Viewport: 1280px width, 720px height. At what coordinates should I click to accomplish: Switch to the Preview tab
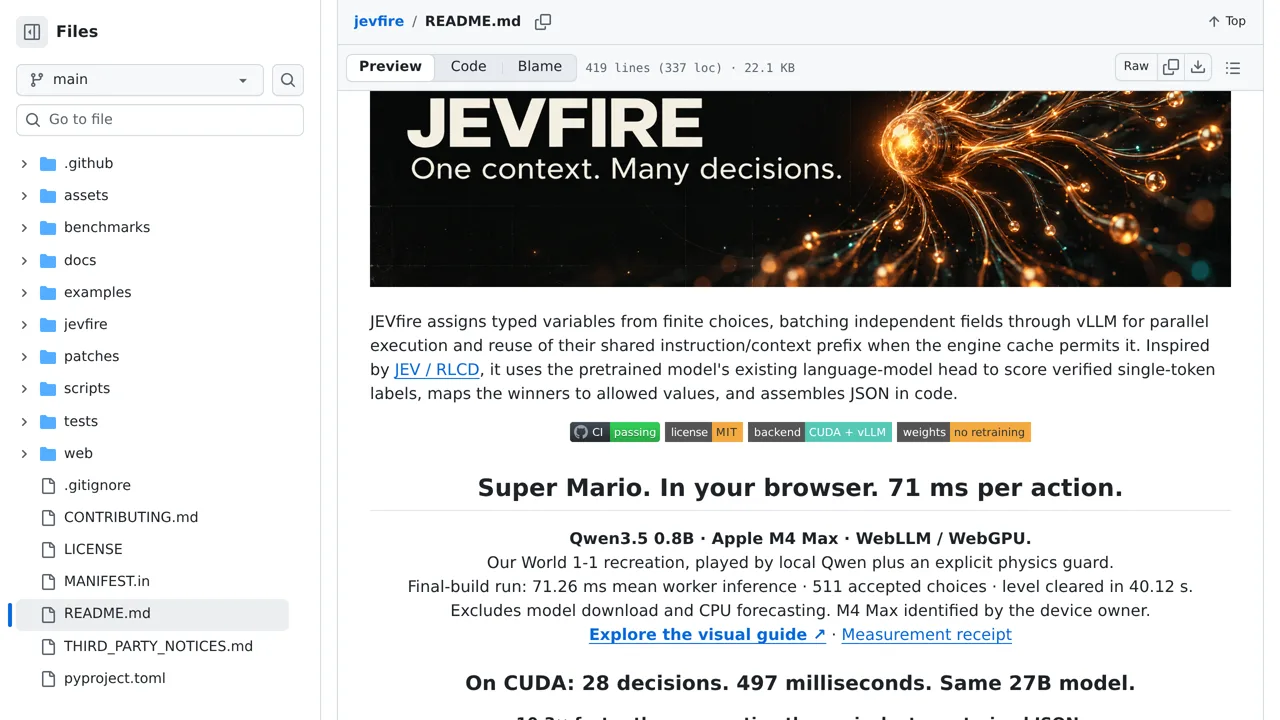[x=390, y=67]
